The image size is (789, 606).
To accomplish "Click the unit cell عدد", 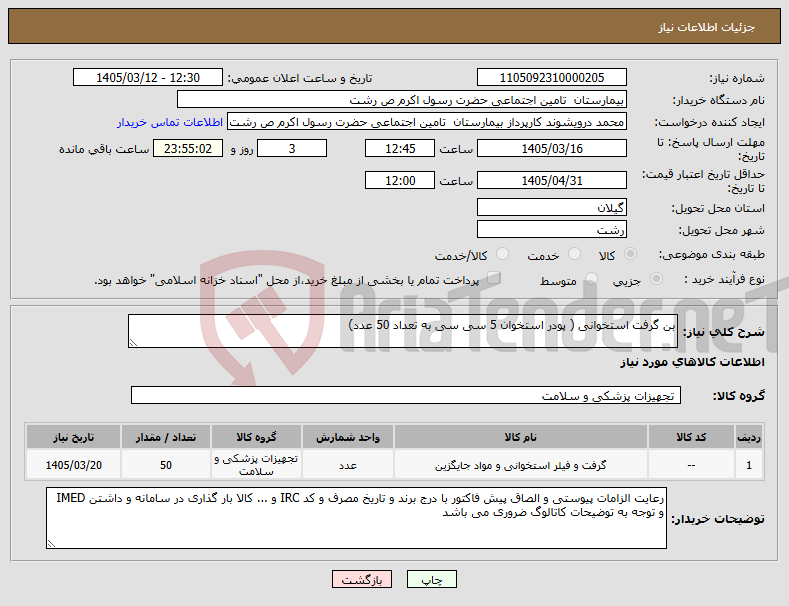I will 348,465.
